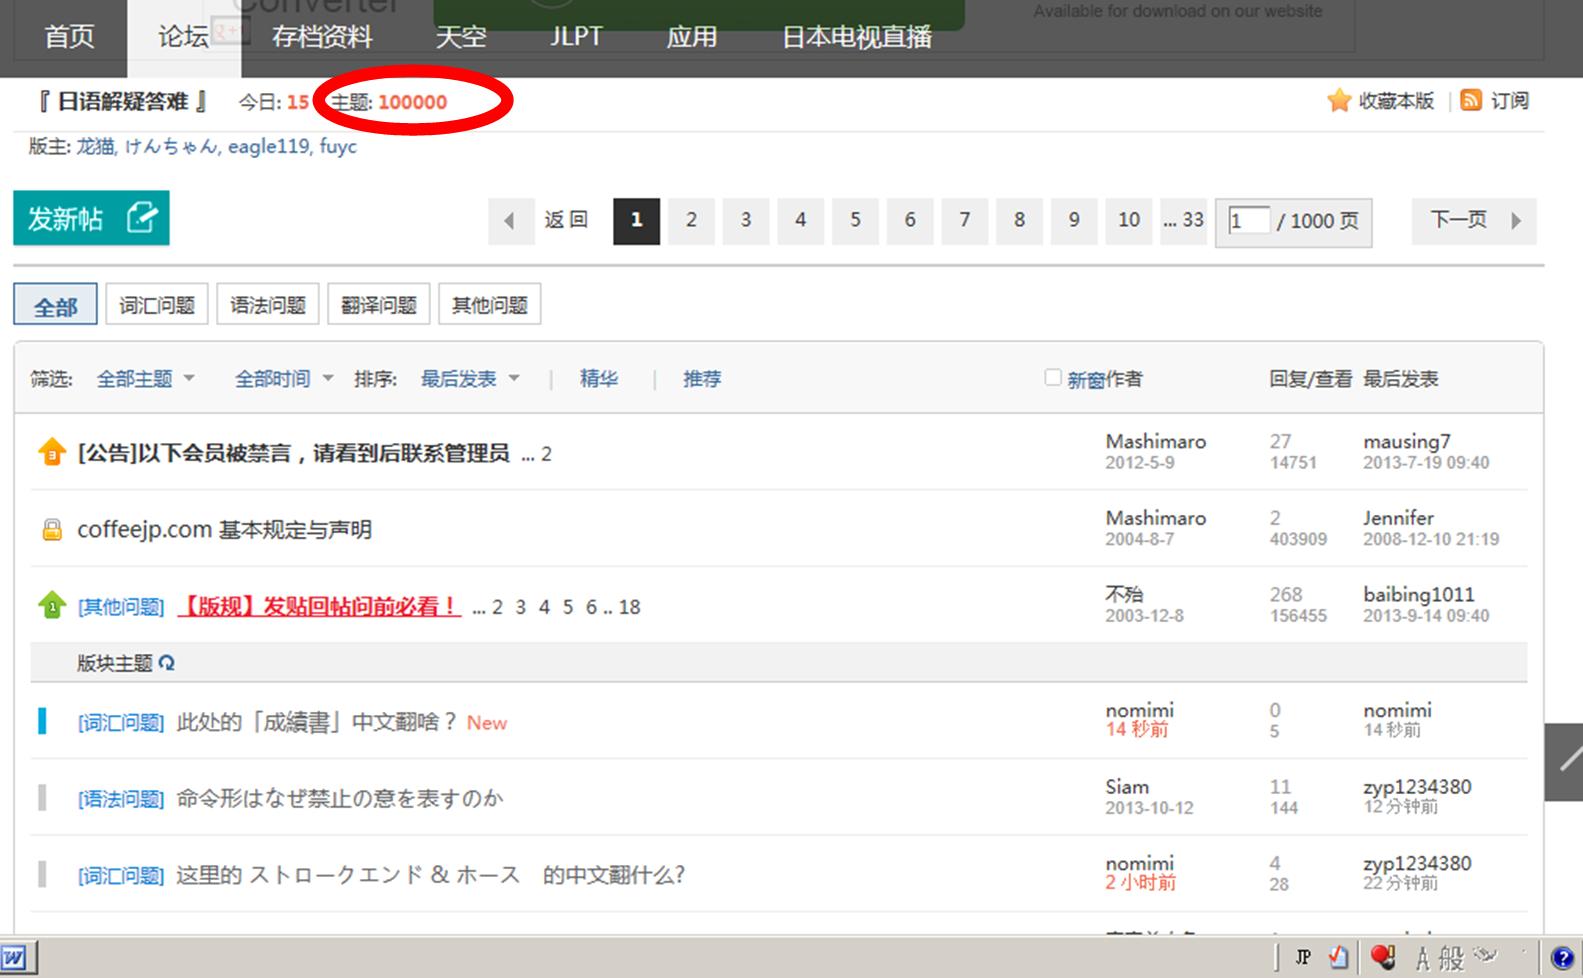The height and width of the screenshot is (978, 1583).
Task: Open moderator fuyc profile
Action: click(x=338, y=146)
